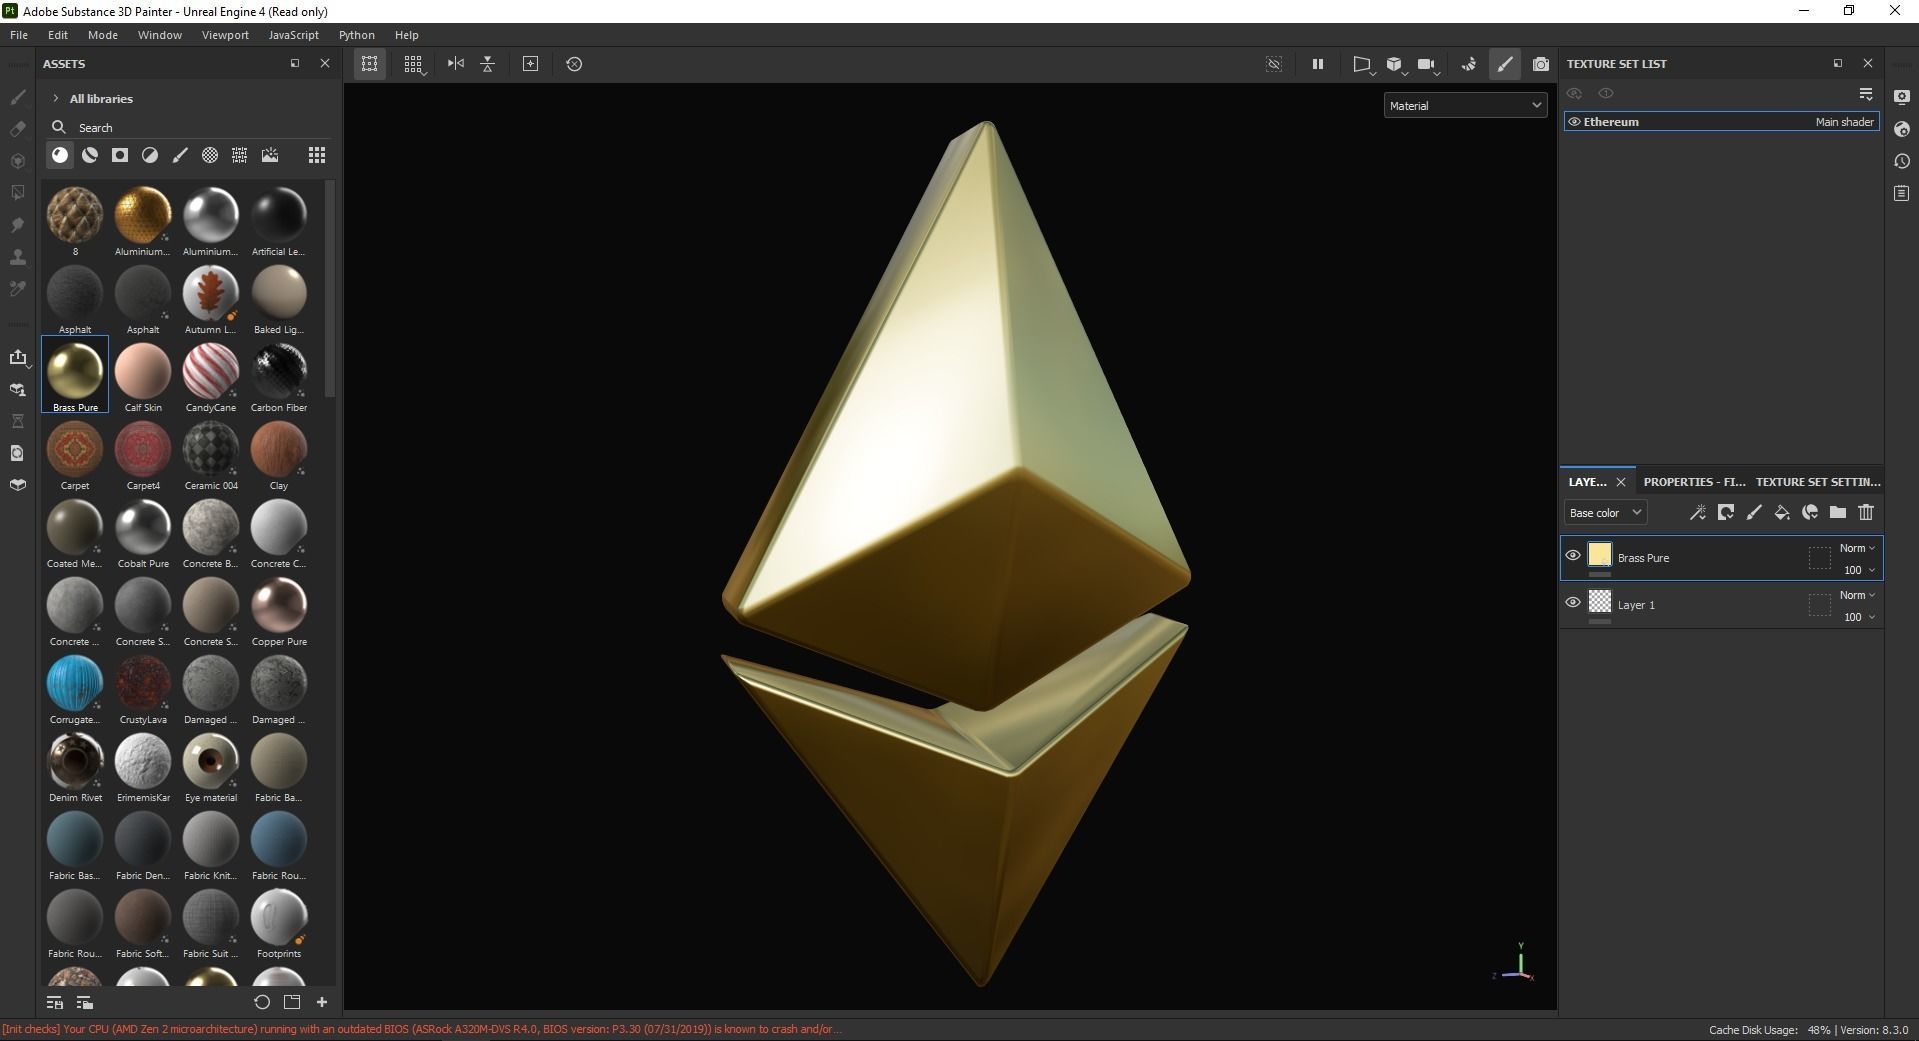Switch to the Properties - Fill tab

click(1694, 482)
